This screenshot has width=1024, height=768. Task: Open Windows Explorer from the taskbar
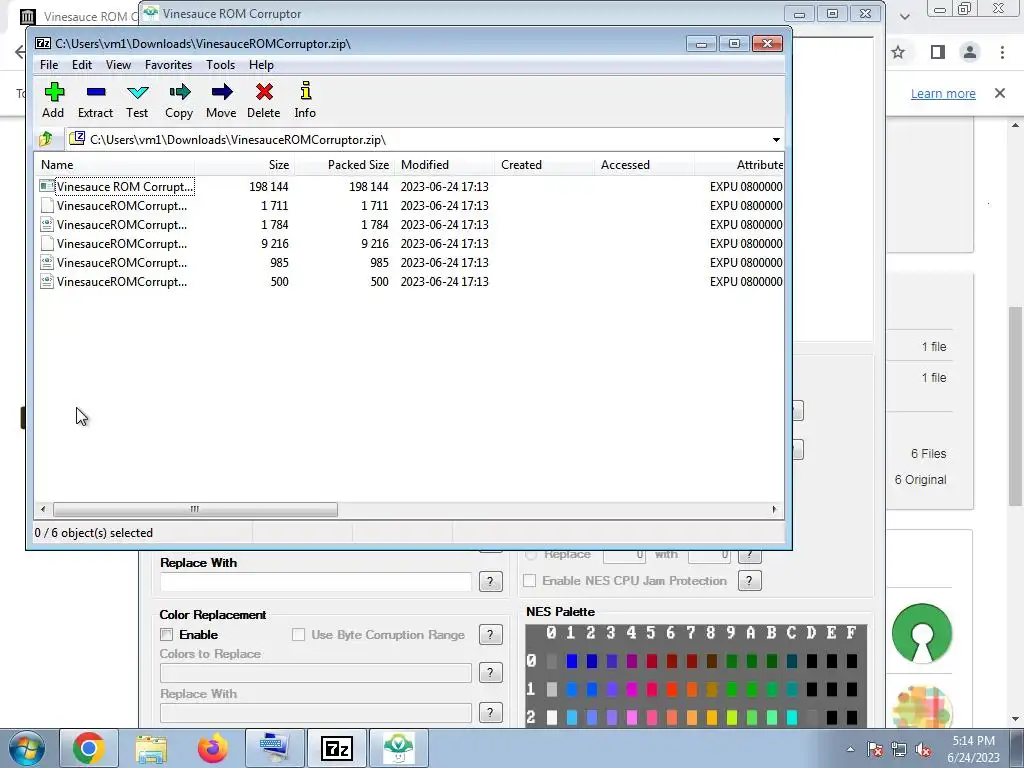pyautogui.click(x=151, y=748)
